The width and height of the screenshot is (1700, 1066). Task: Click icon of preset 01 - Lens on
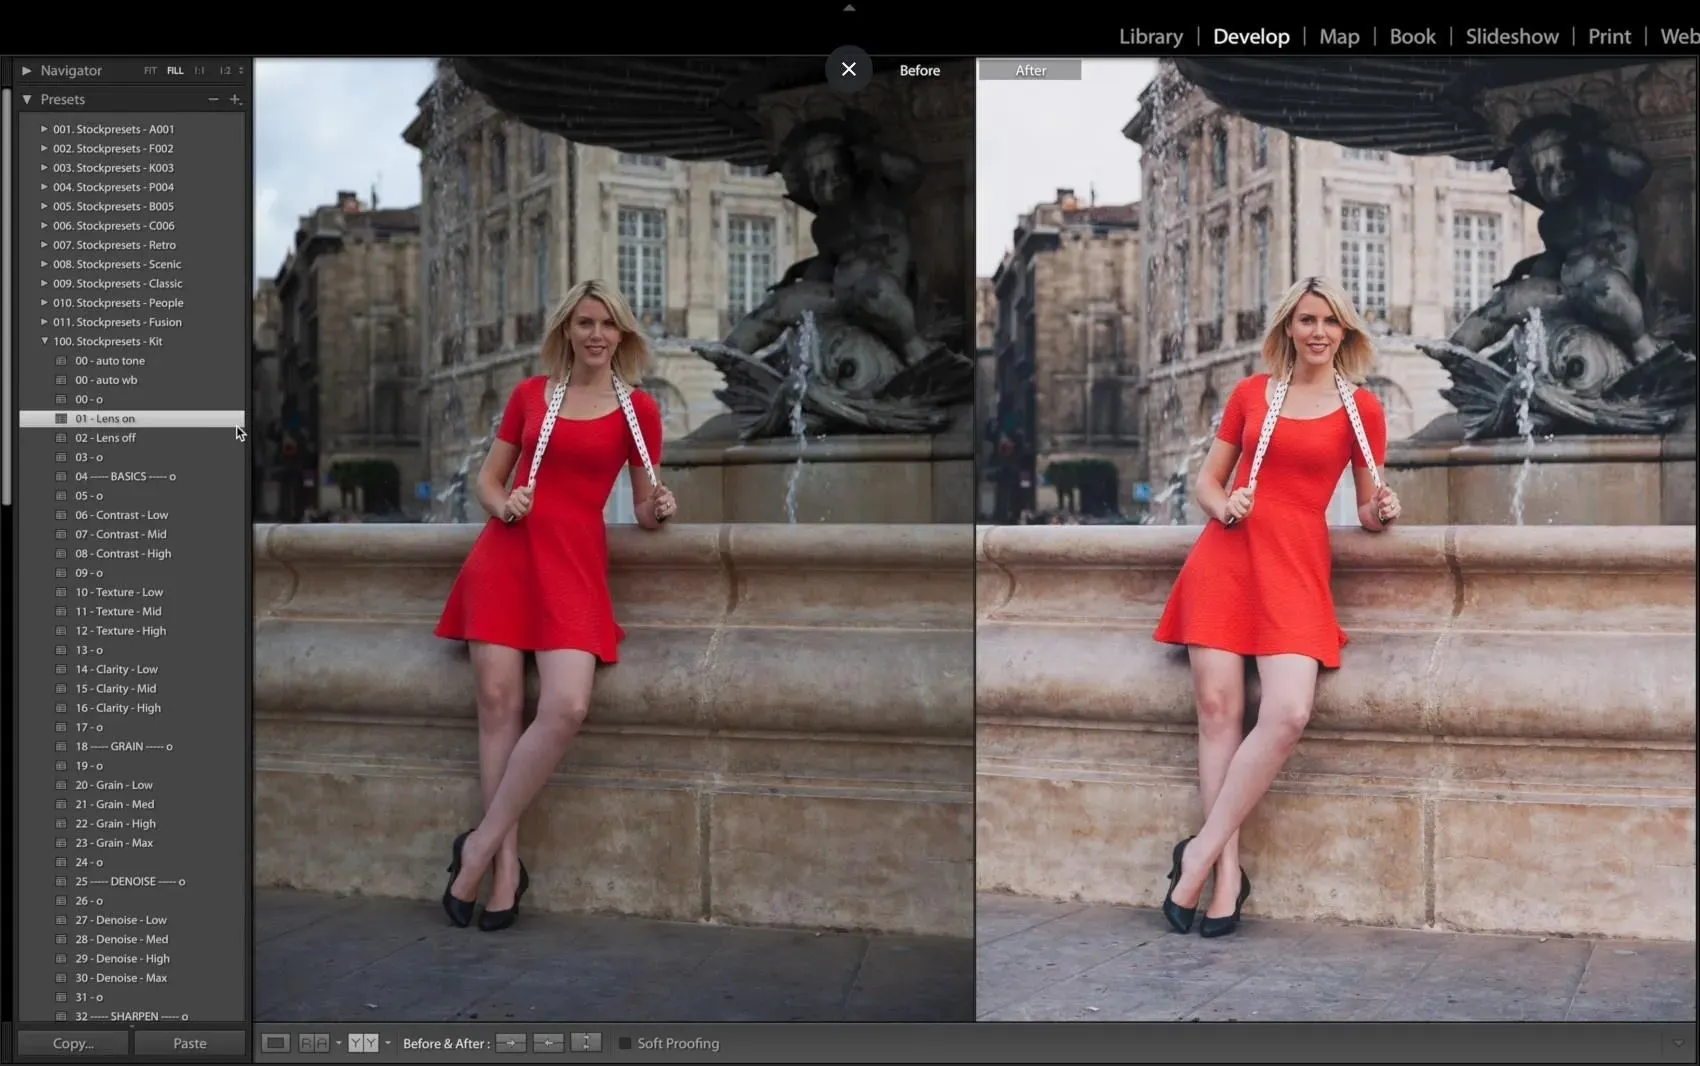coord(61,419)
